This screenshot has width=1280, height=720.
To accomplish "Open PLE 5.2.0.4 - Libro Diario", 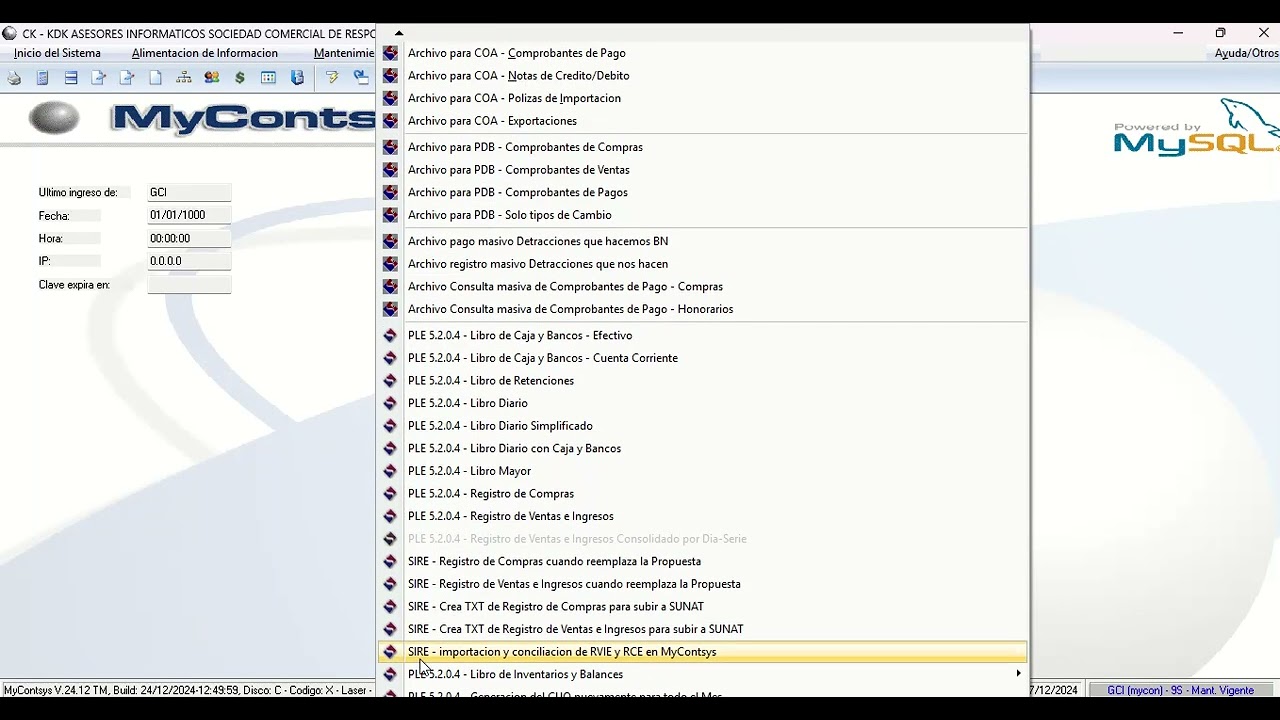I will coord(703,403).
